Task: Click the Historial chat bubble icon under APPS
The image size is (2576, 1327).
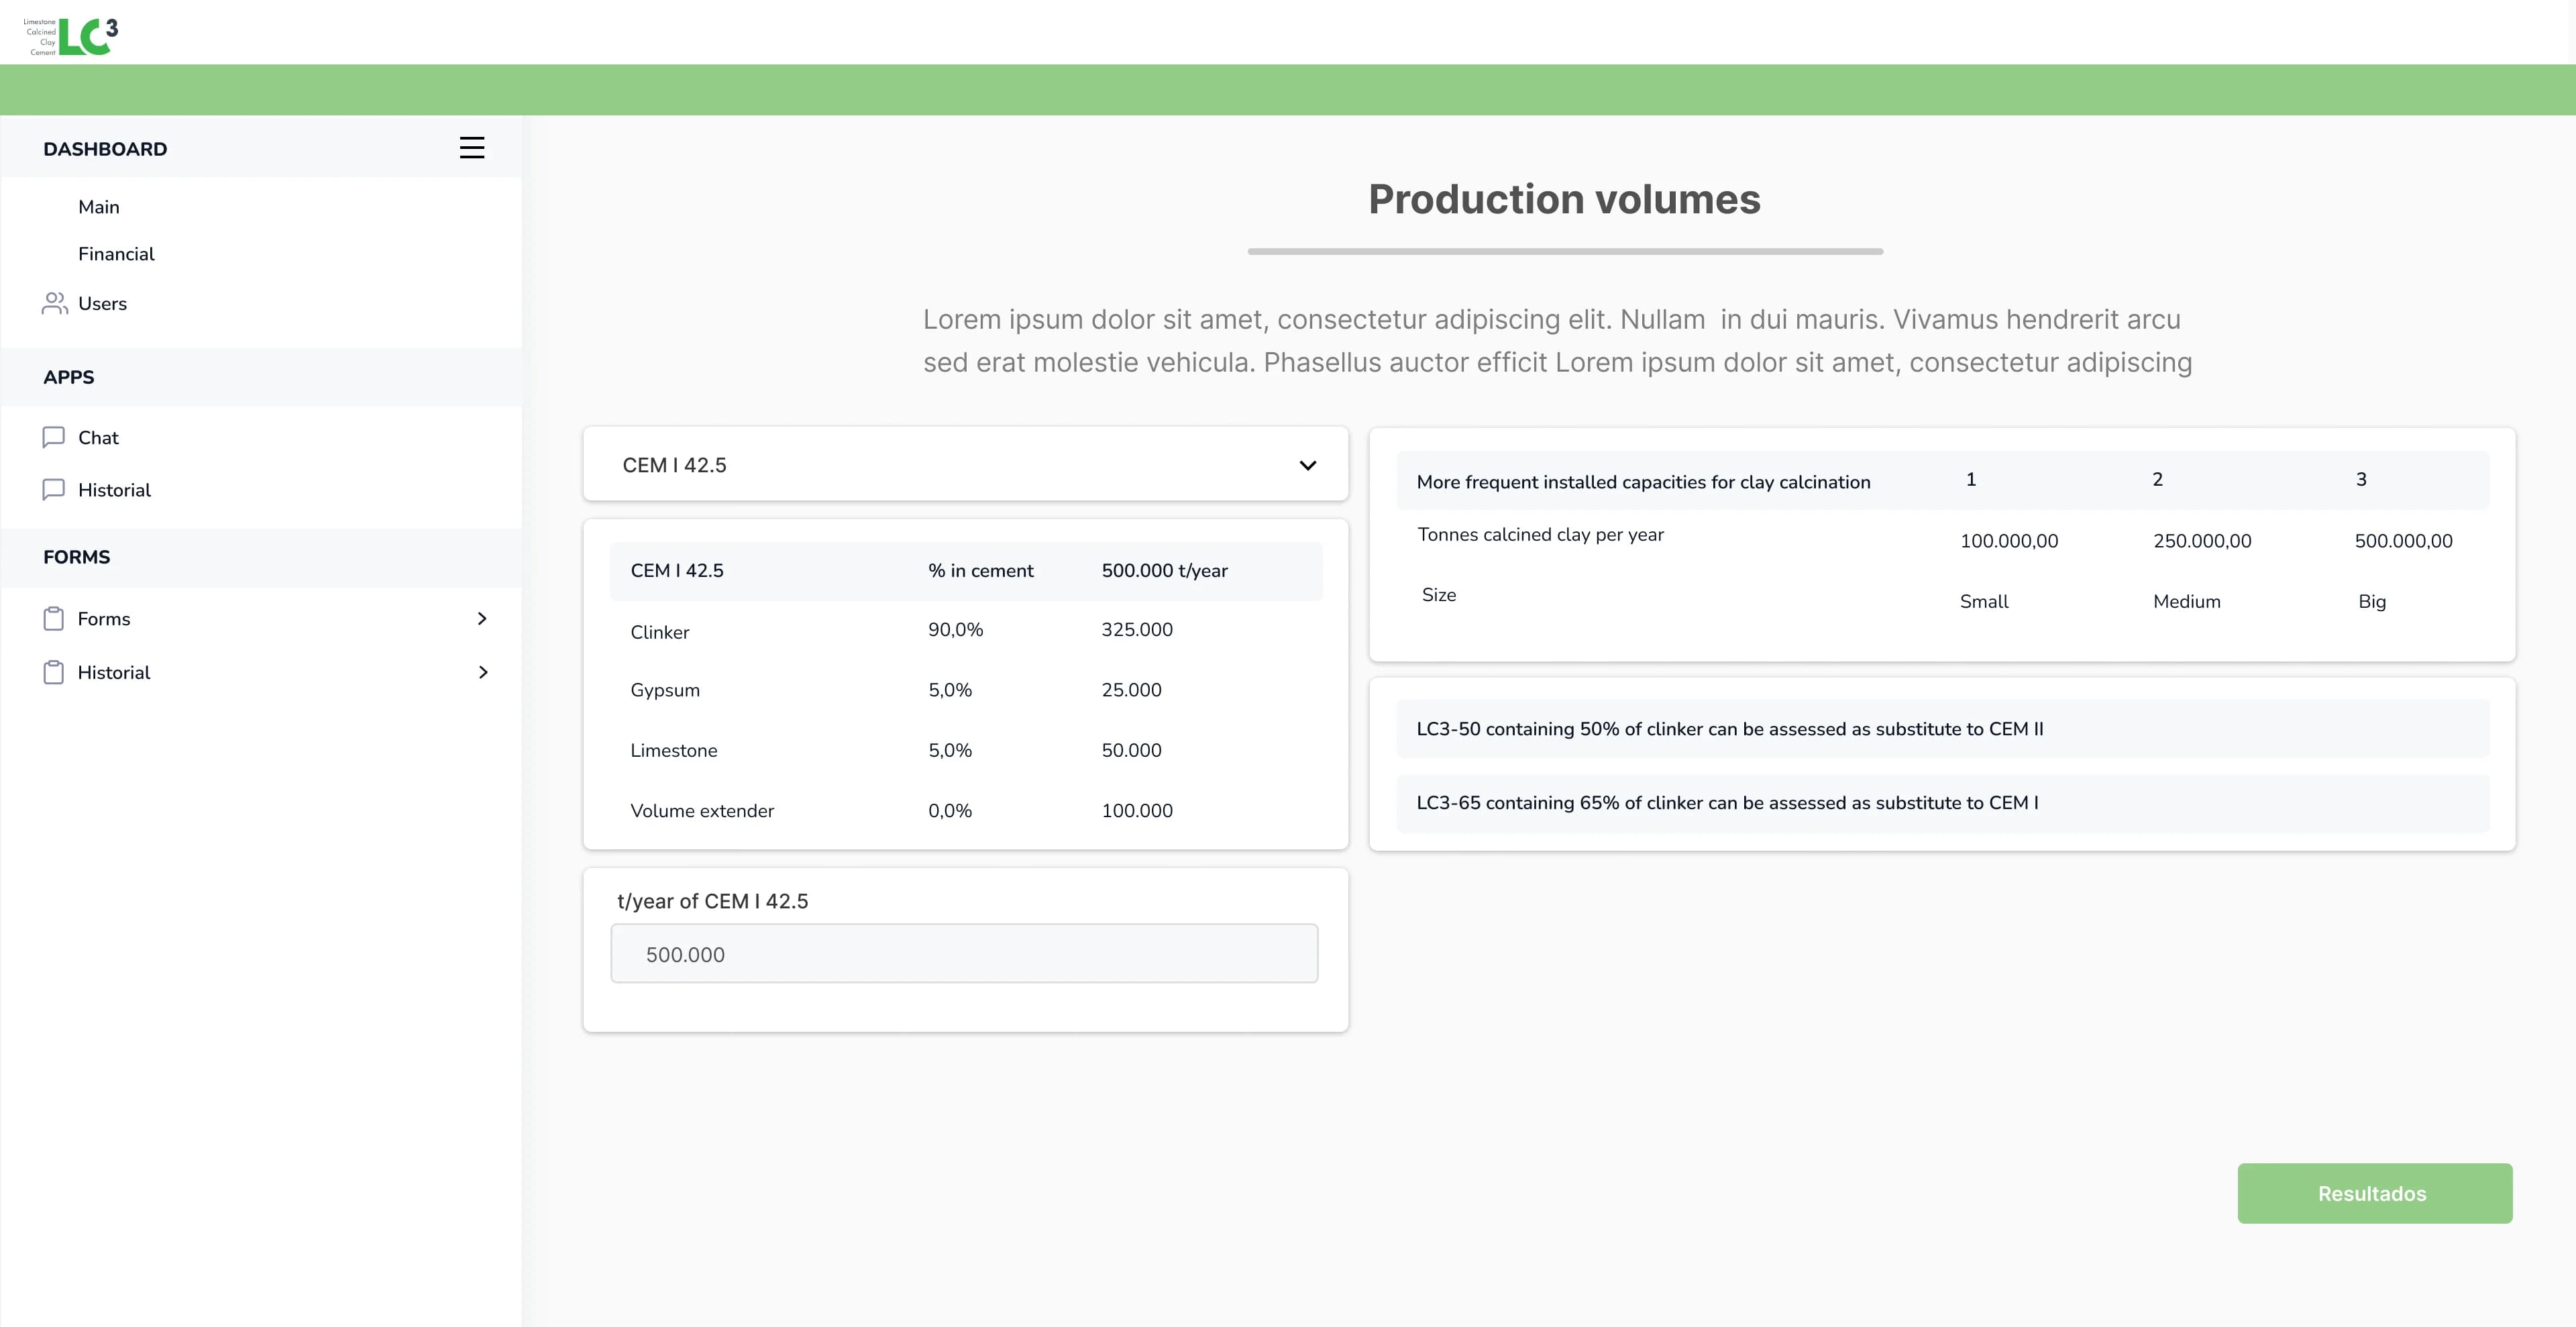Action: click(55, 490)
